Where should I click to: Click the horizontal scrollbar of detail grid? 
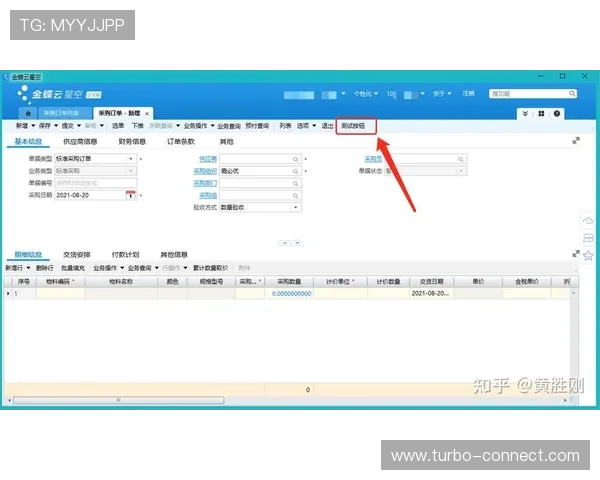(x=119, y=400)
